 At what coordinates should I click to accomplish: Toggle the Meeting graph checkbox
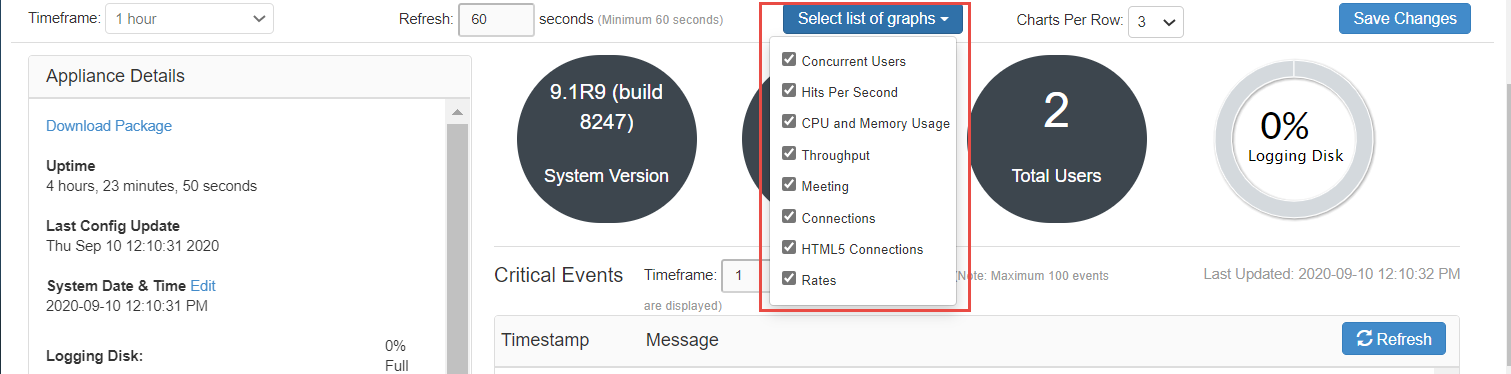click(x=789, y=185)
